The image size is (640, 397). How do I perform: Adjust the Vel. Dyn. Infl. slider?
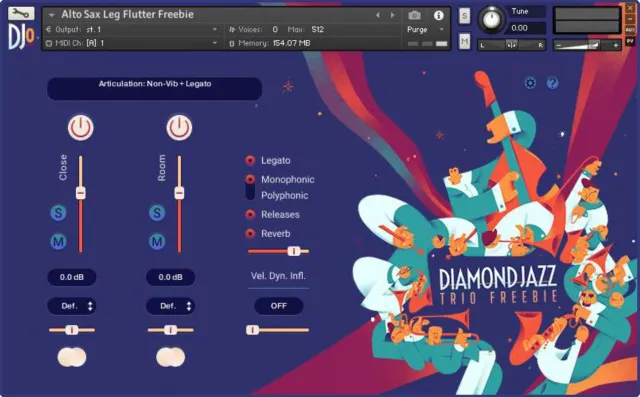click(278, 330)
